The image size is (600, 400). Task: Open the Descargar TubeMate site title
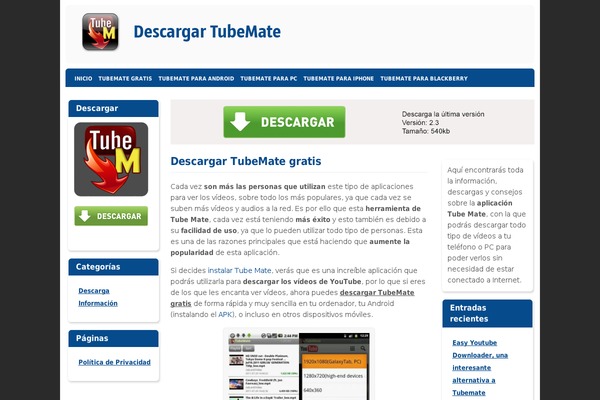207,32
